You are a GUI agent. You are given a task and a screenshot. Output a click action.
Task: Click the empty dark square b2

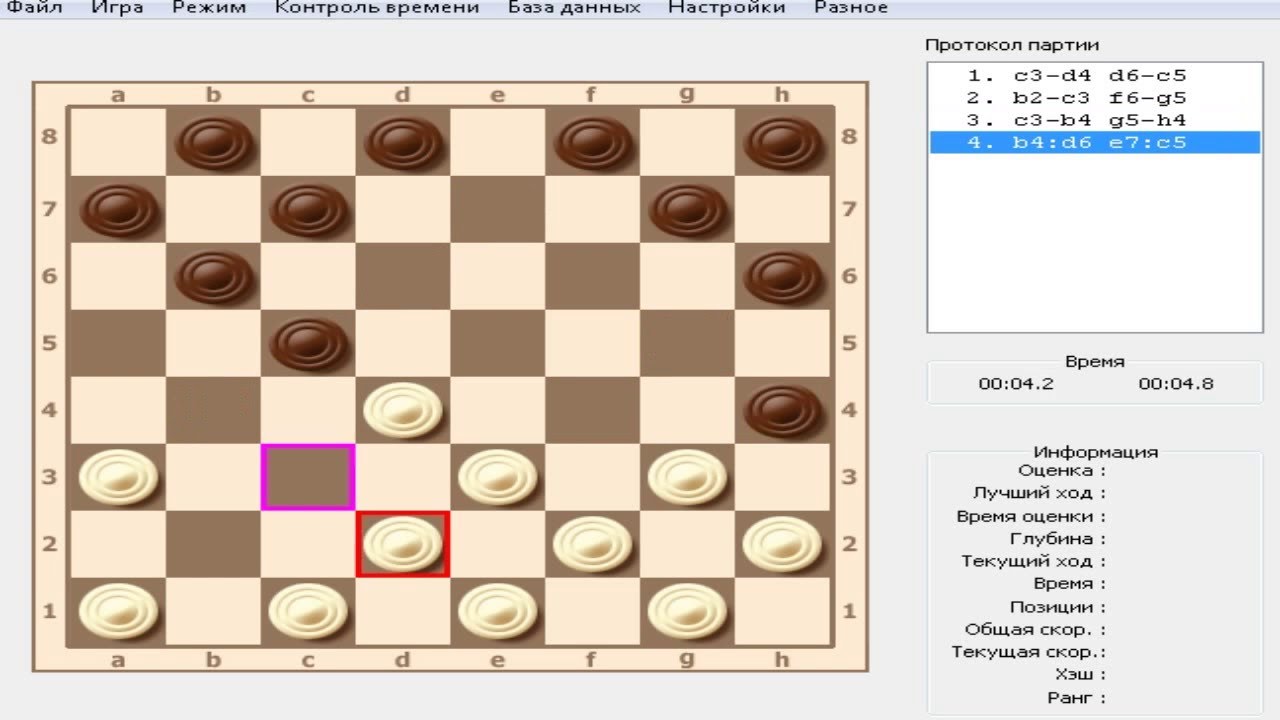213,544
